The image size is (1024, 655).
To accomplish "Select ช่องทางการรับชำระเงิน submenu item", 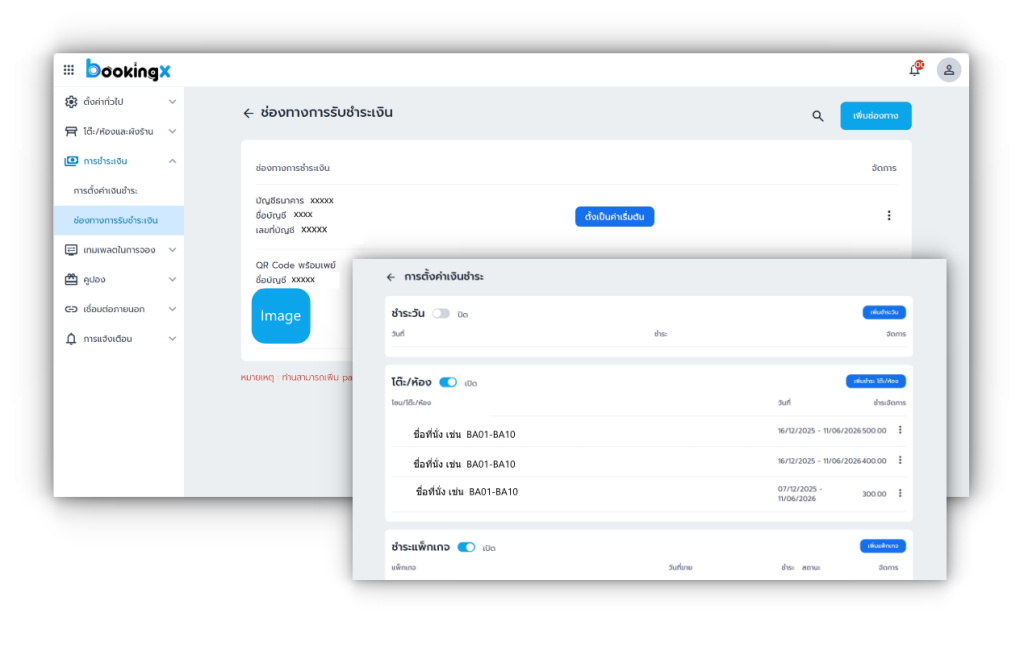I will pyautogui.click(x=115, y=220).
